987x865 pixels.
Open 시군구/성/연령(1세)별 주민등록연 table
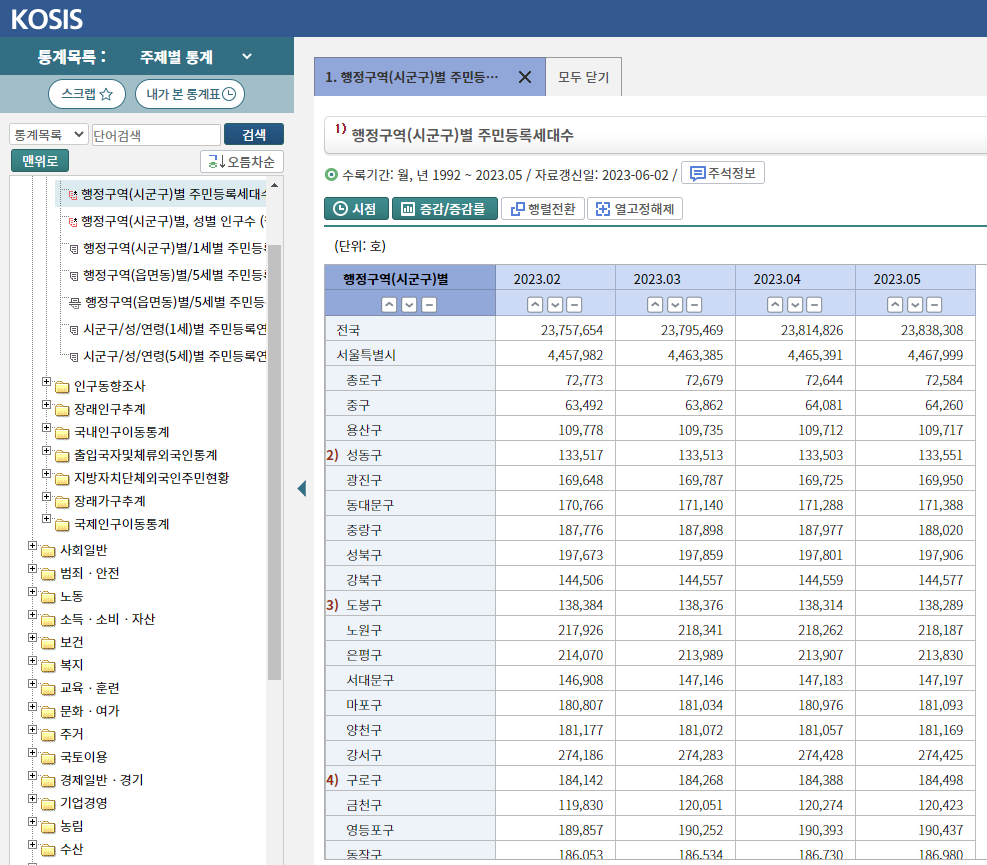pyautogui.click(x=174, y=329)
